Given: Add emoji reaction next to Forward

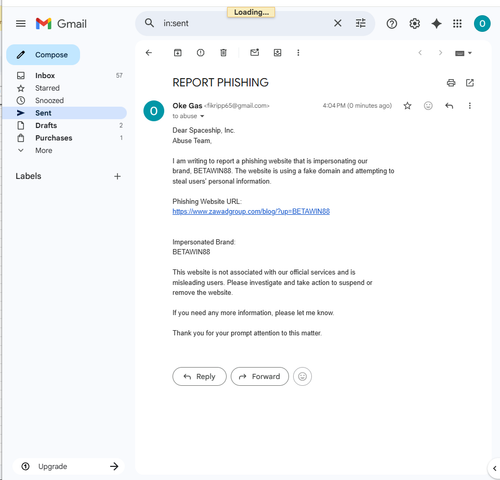Looking at the screenshot, I should [x=302, y=377].
